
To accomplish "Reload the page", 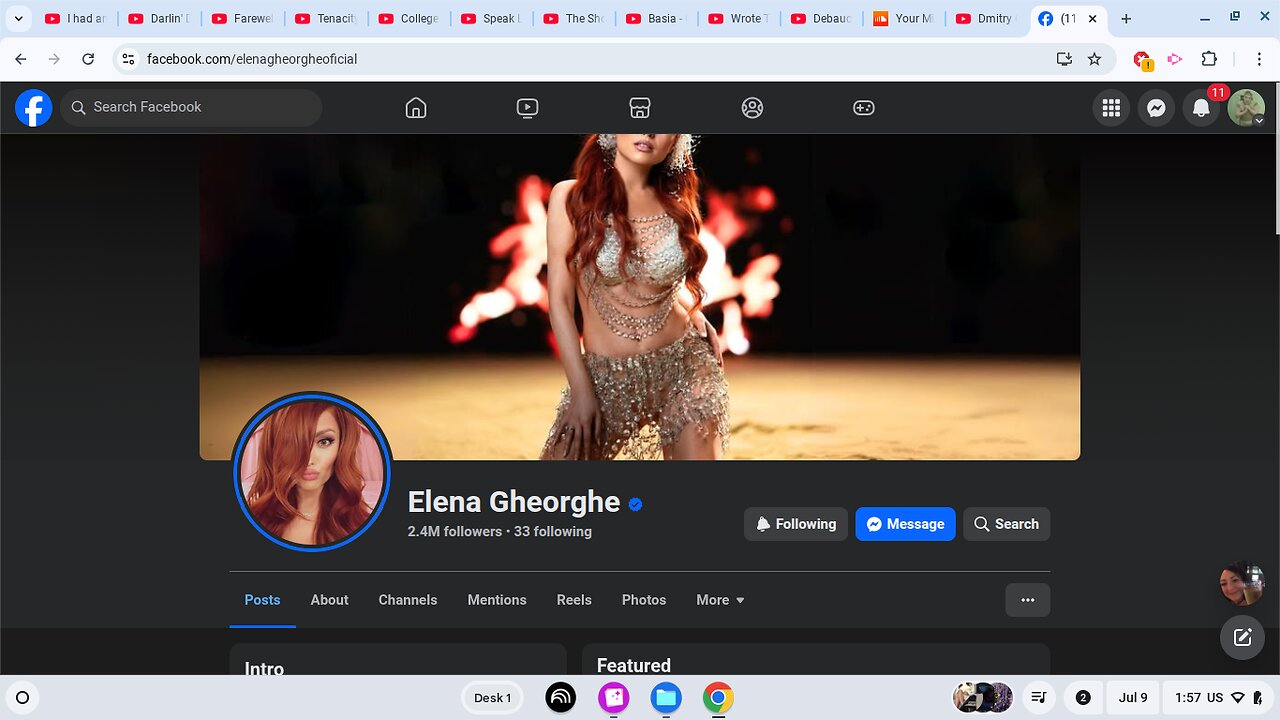I will [x=88, y=59].
